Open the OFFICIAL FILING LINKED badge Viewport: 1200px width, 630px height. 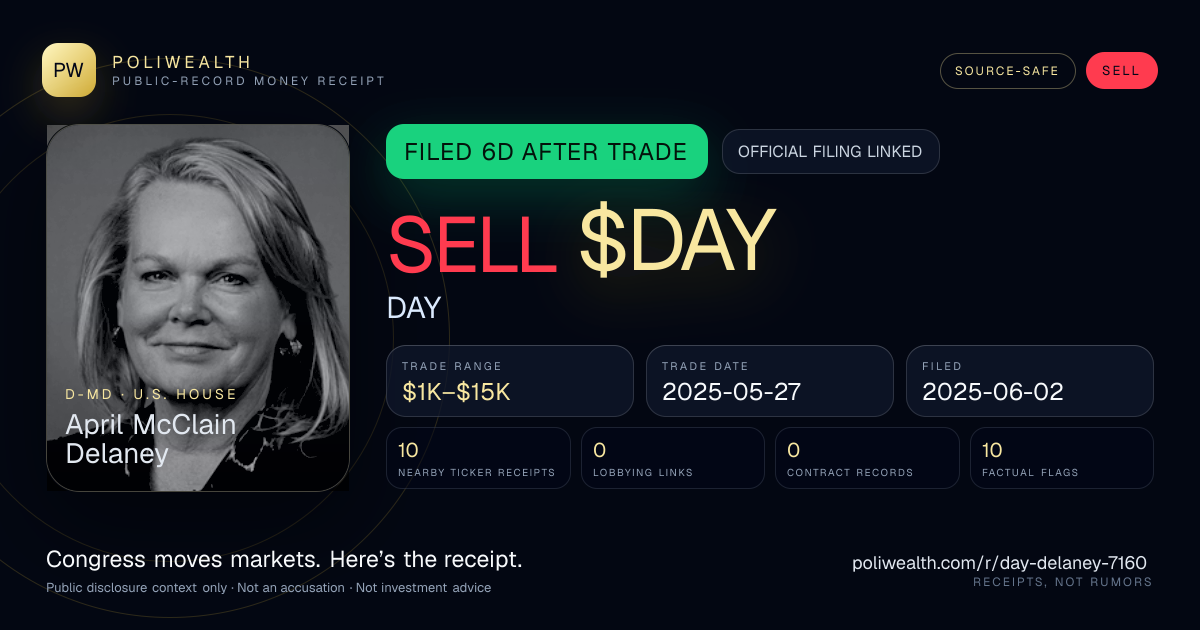(x=830, y=152)
